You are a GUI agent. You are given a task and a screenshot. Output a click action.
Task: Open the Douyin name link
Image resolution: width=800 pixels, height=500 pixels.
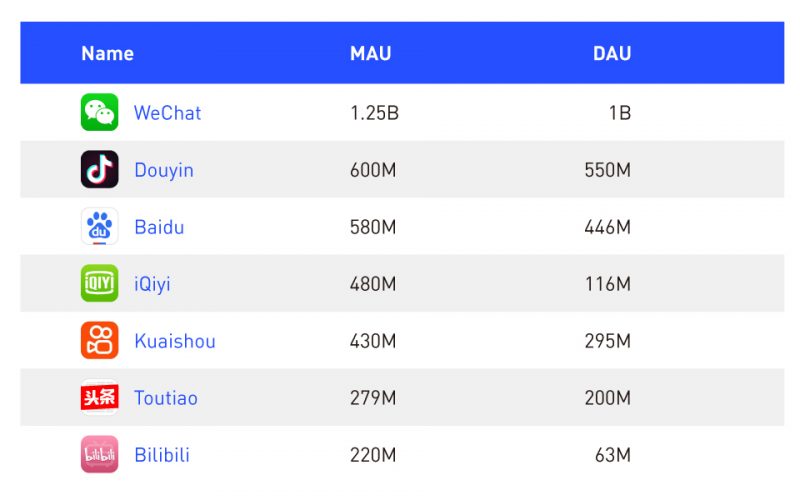coord(164,170)
